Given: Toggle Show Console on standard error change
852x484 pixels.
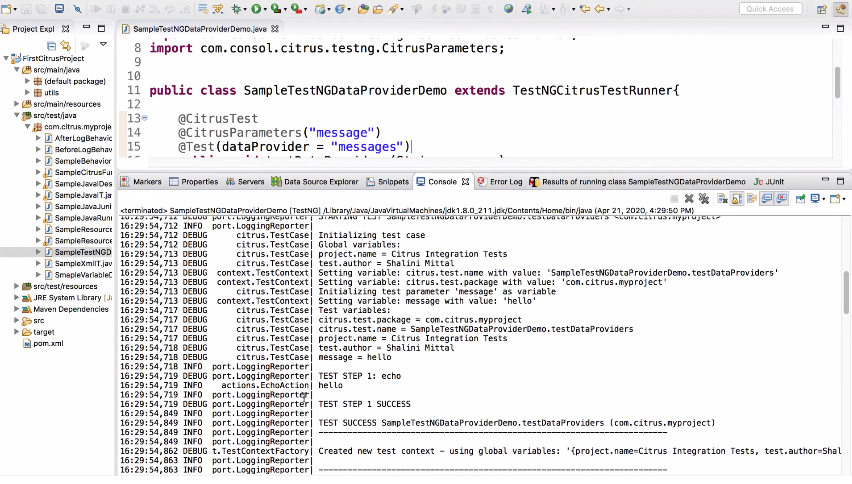Looking at the screenshot, I should click(781, 199).
